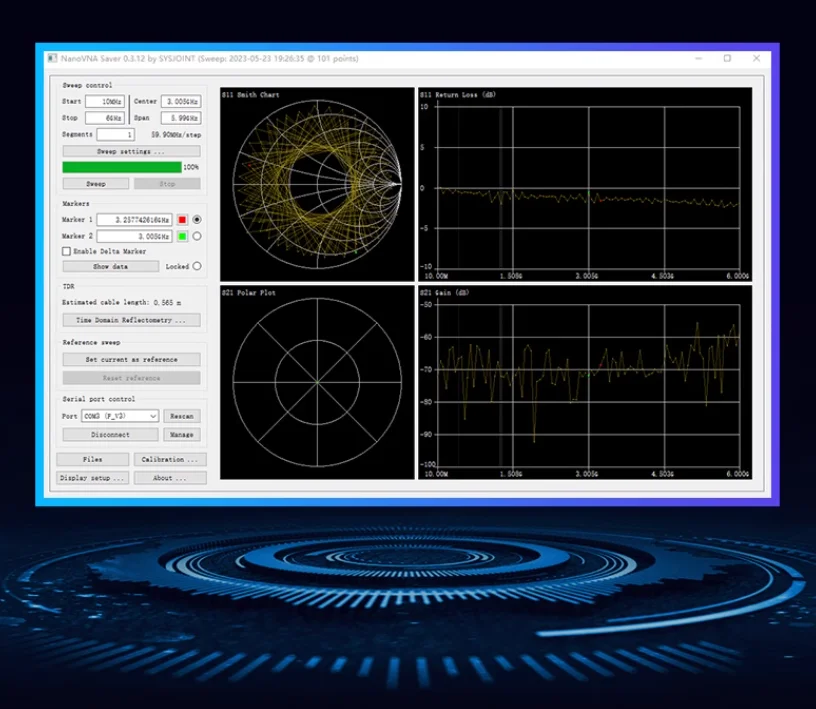Click on the S11 Smith Chart plot
816x709 pixels.
[316, 184]
